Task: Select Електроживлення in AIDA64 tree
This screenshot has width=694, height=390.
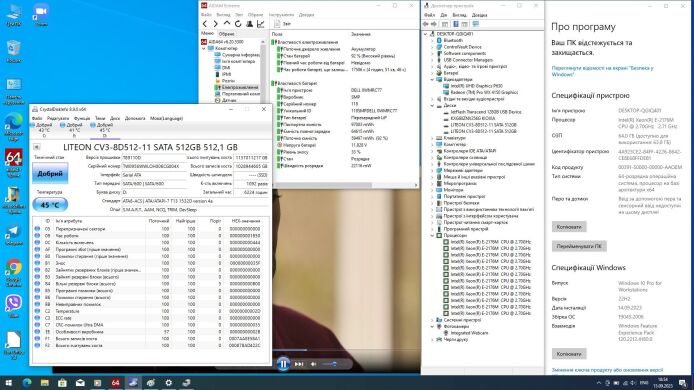Action: tap(240, 88)
